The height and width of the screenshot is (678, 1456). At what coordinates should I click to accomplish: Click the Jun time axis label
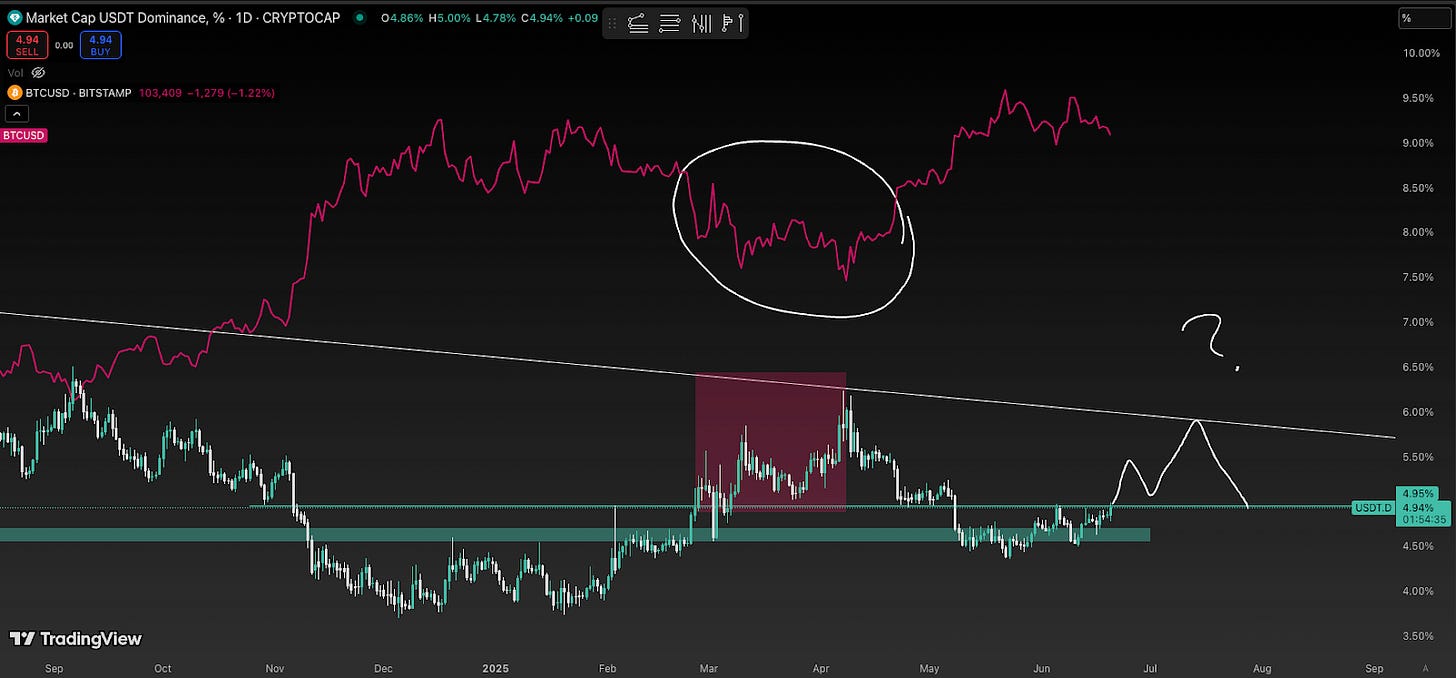[1041, 667]
